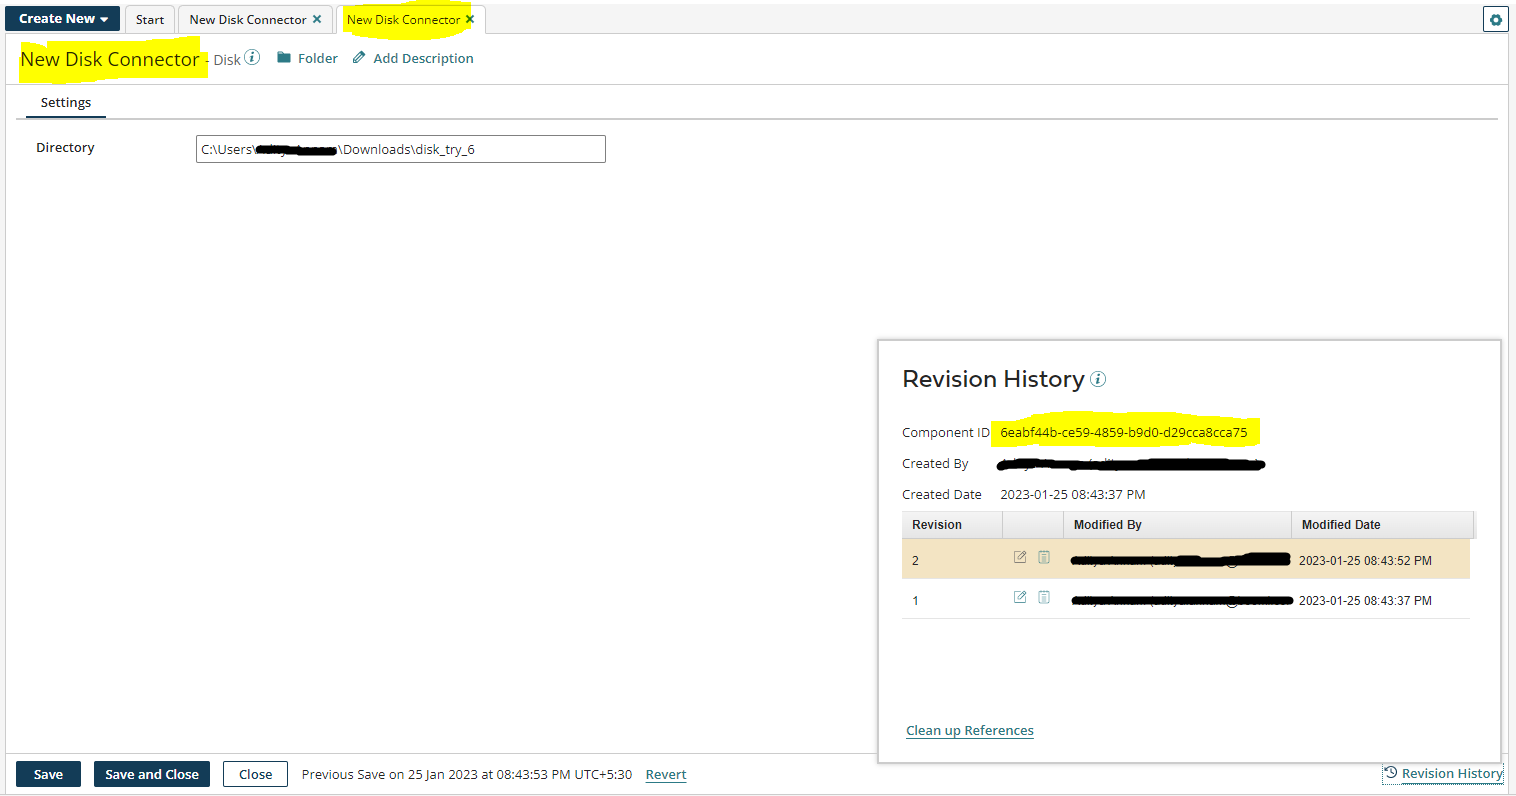Open the Create New dropdown

(62, 18)
